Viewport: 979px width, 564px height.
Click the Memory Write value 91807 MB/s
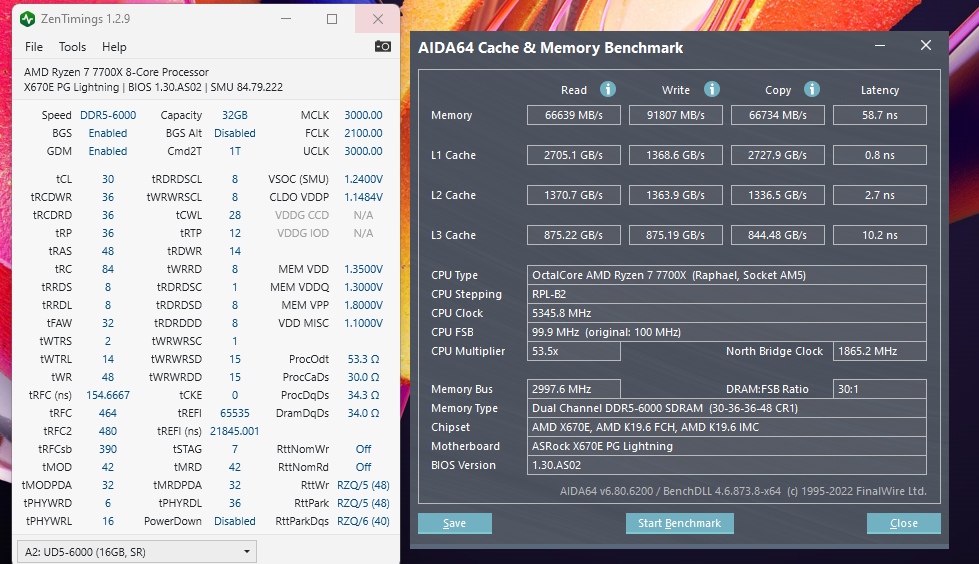click(x=676, y=115)
